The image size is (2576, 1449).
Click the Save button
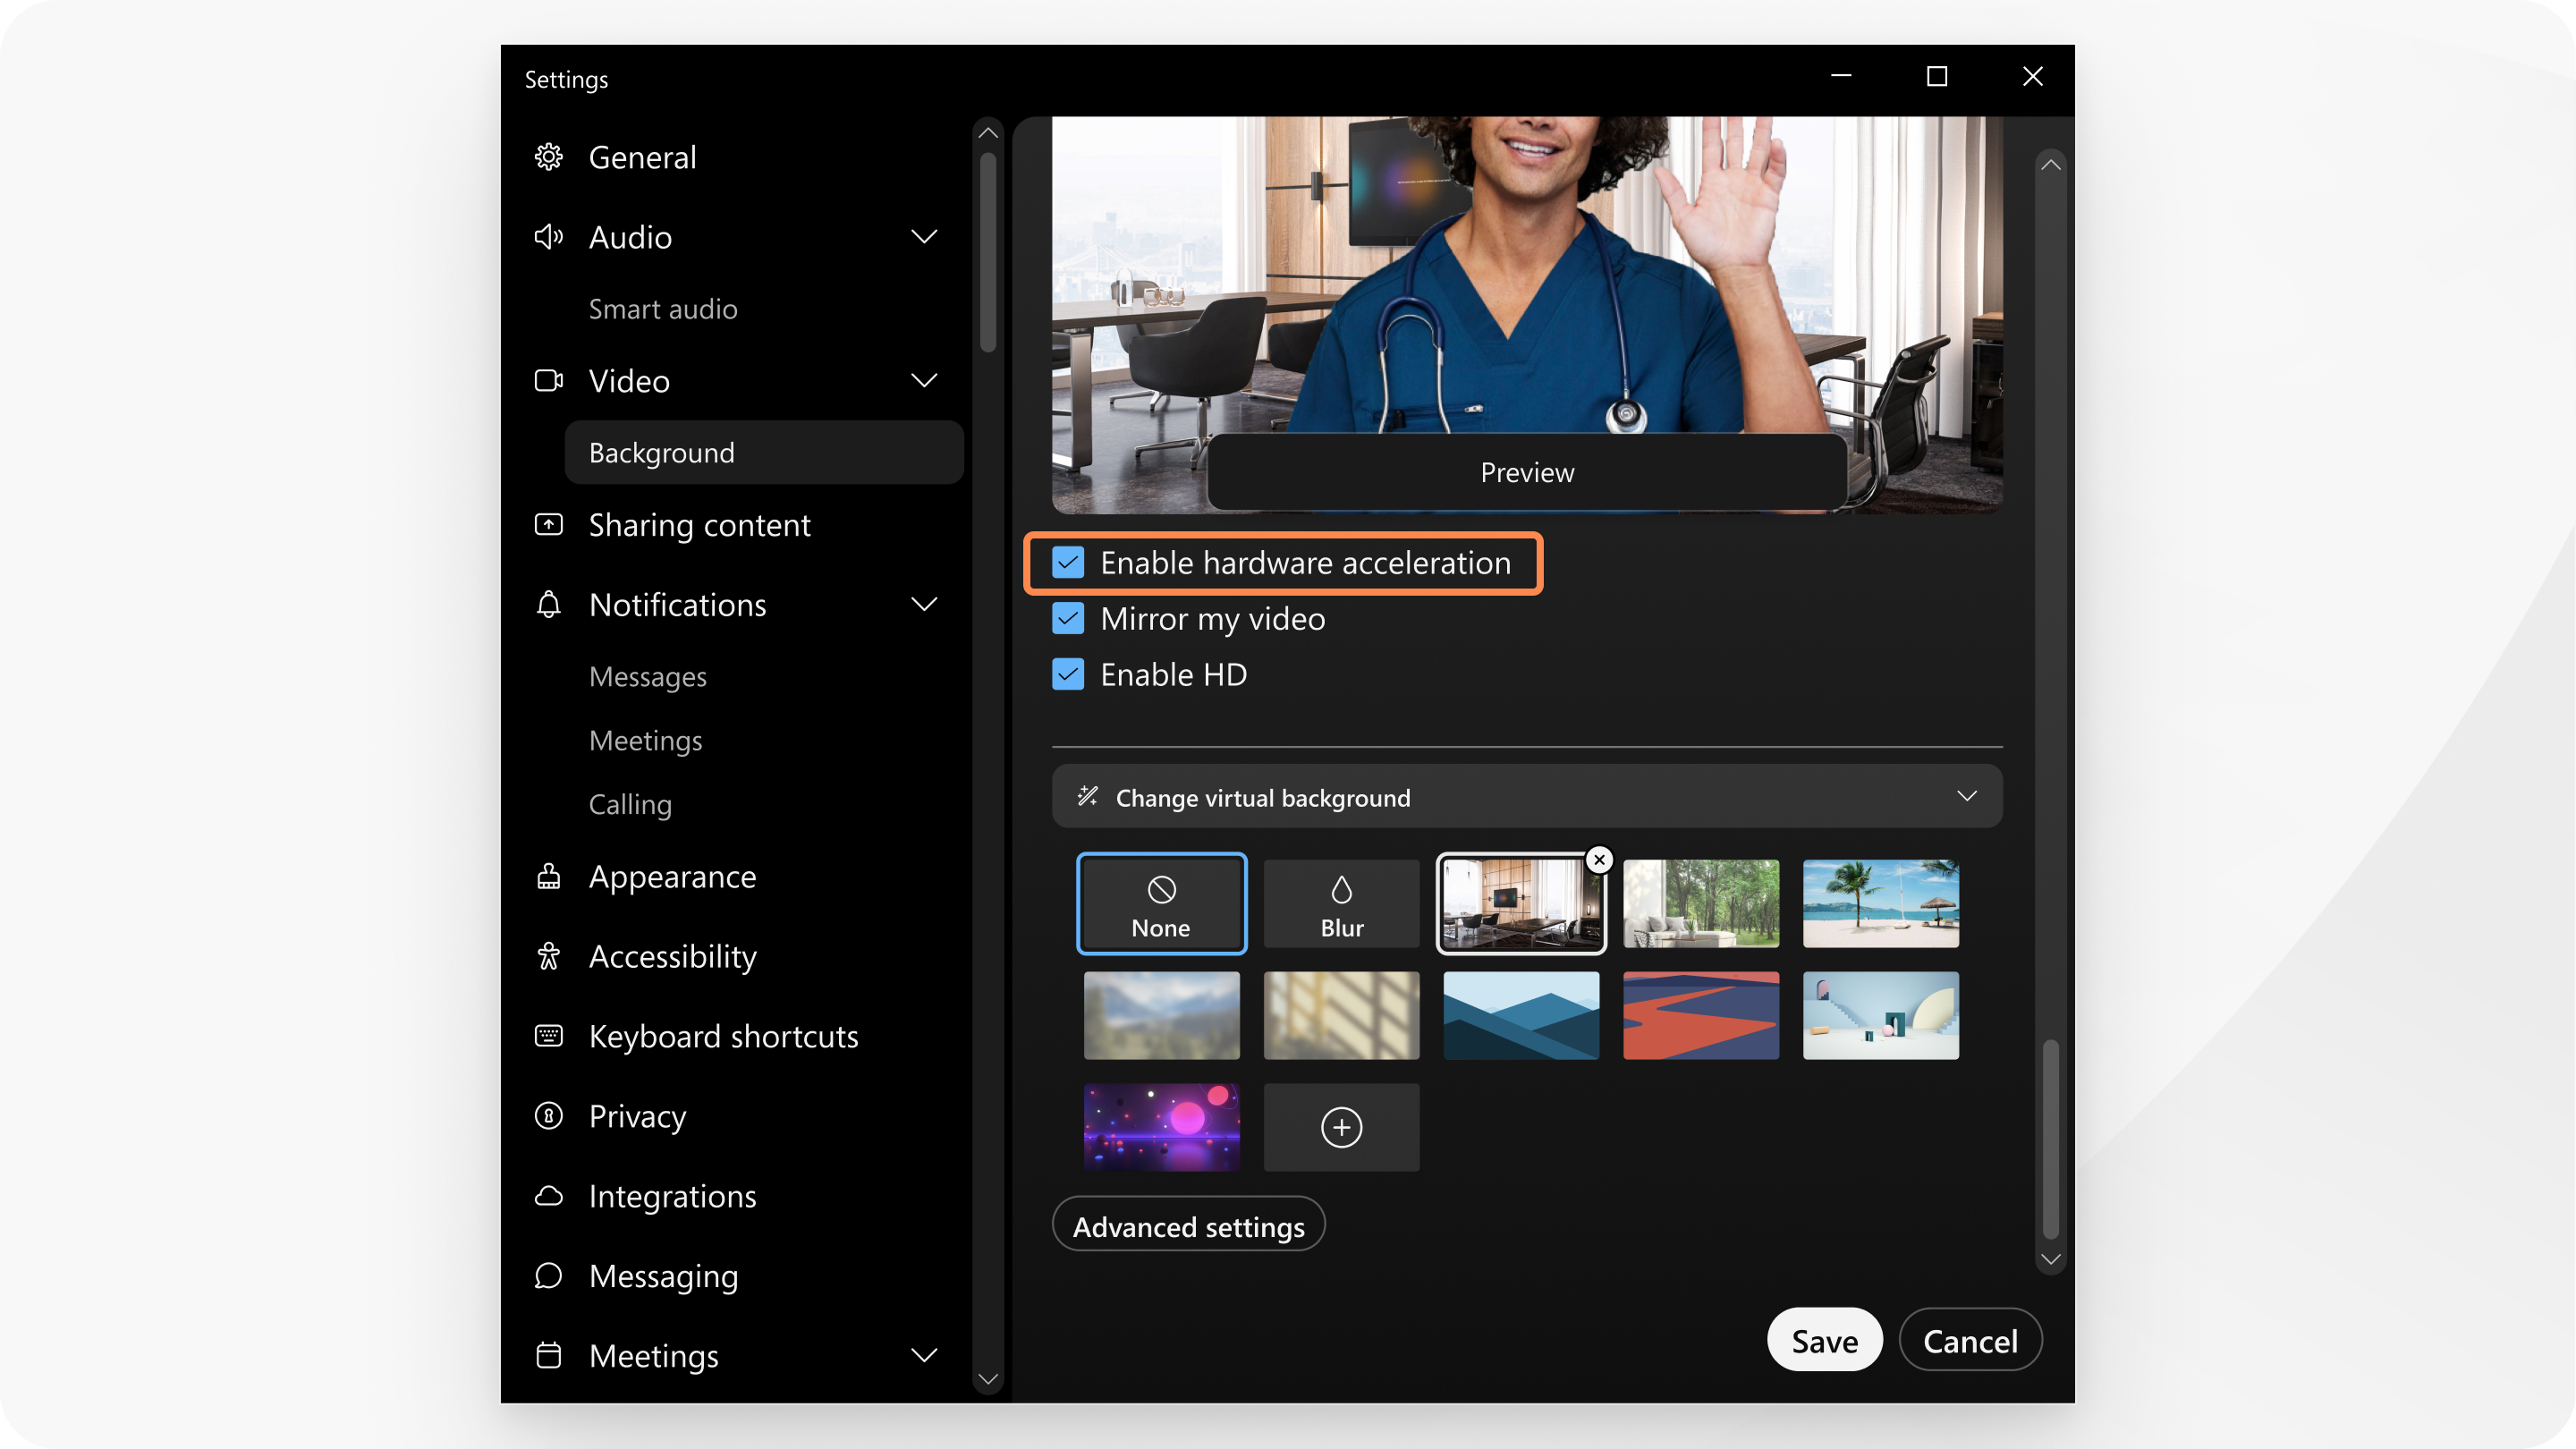point(1826,1341)
